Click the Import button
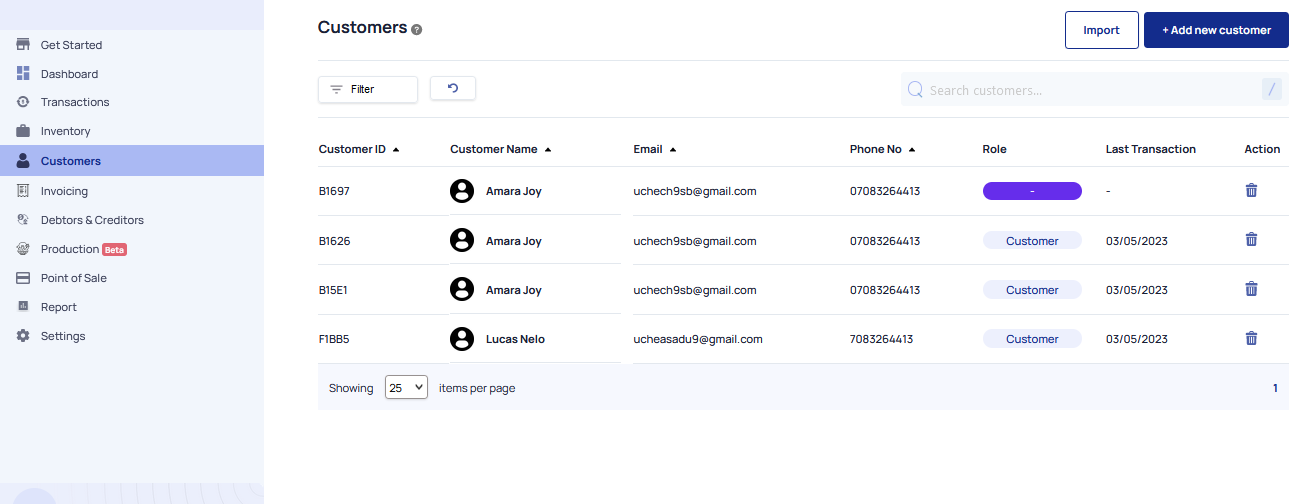 pyautogui.click(x=1102, y=30)
